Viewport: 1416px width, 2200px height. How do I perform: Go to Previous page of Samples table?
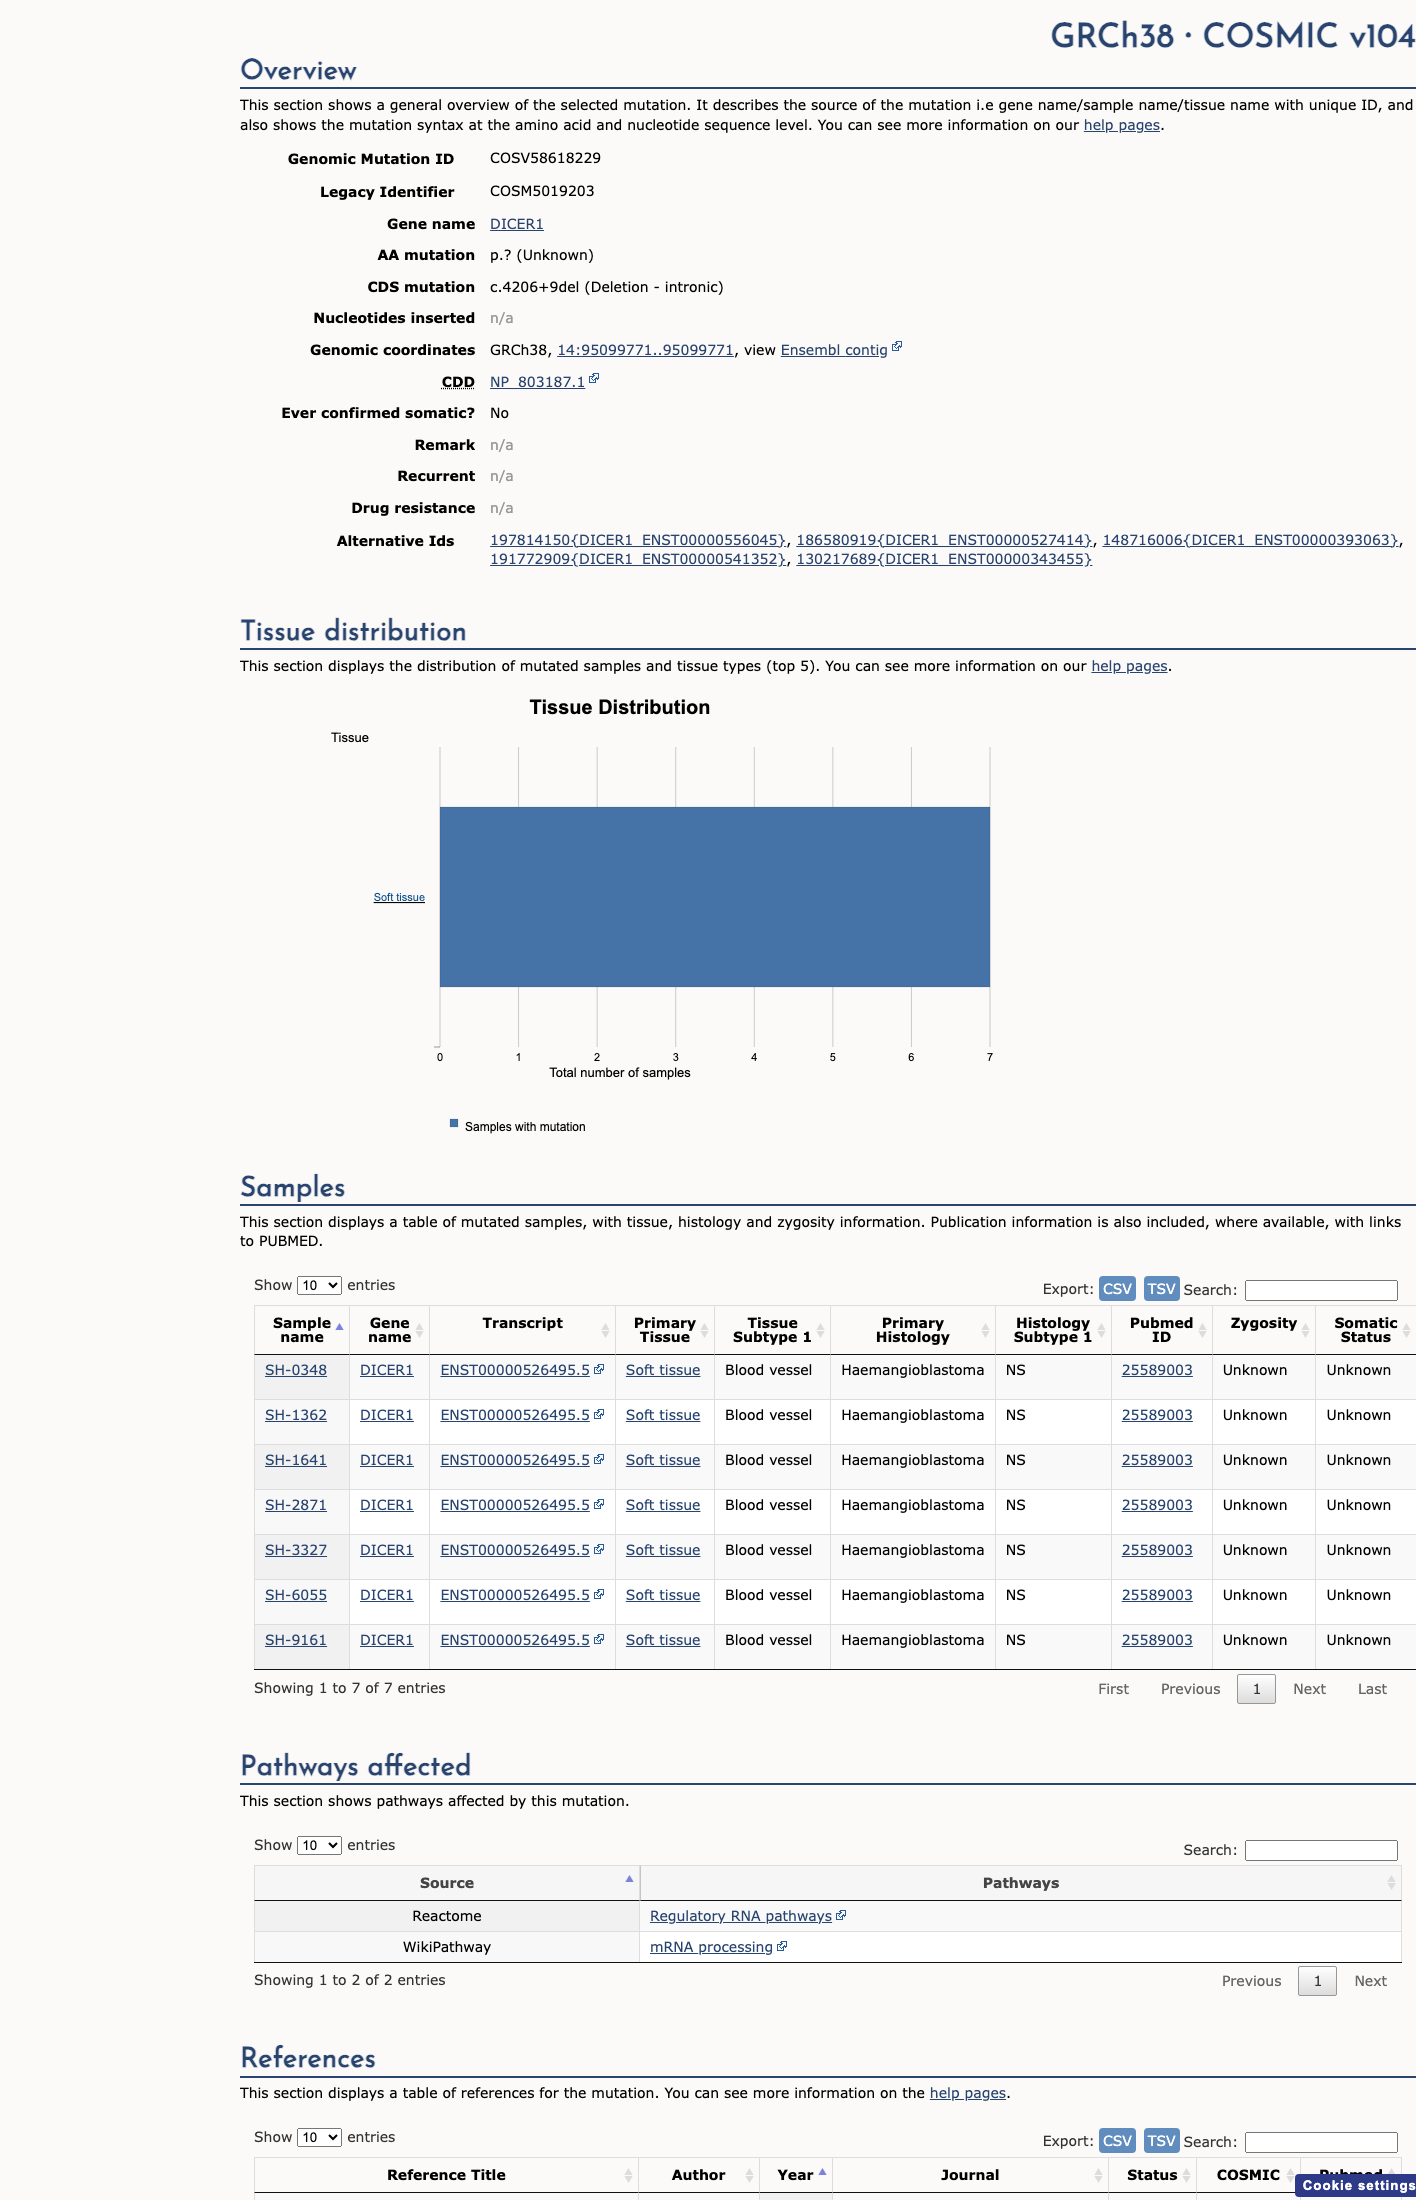point(1190,1689)
